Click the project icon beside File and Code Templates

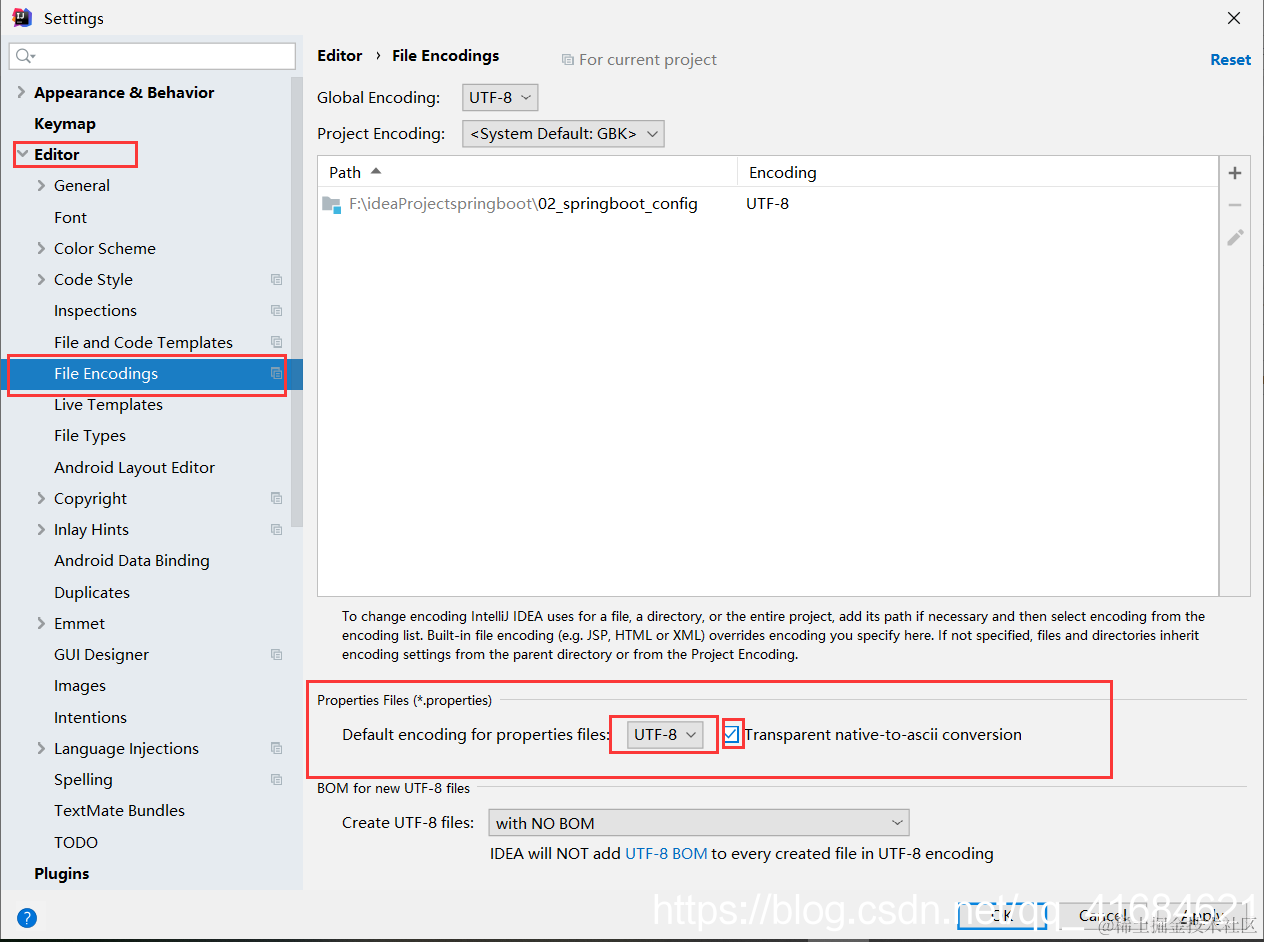tap(277, 342)
